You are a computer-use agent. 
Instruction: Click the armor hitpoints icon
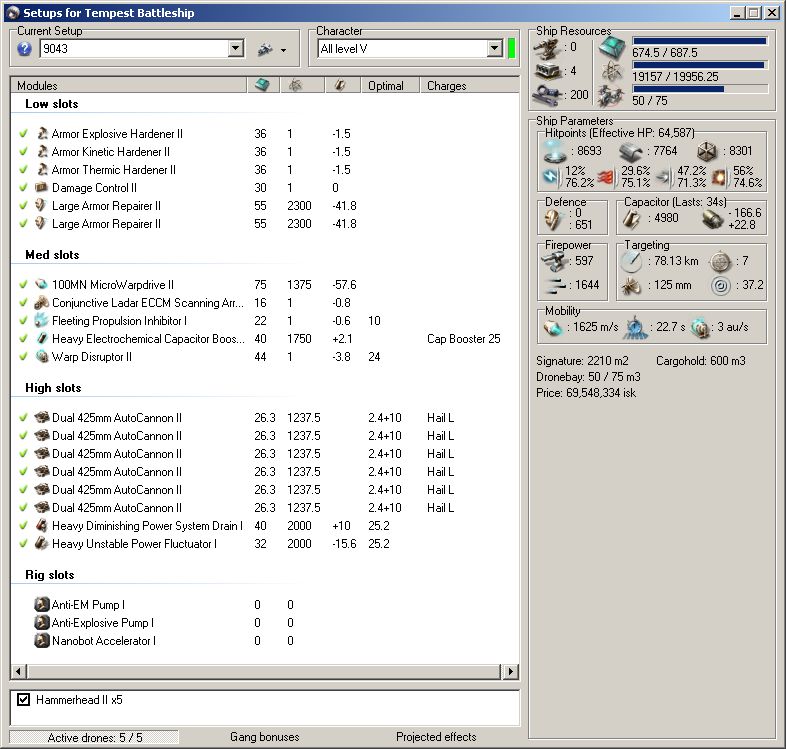click(630, 151)
